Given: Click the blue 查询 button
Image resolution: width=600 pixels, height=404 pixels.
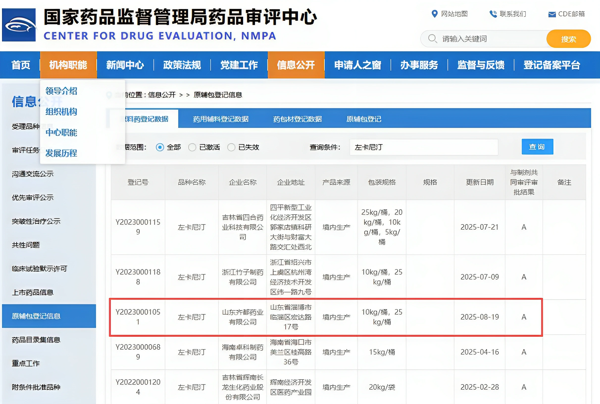Looking at the screenshot, I should pyautogui.click(x=537, y=147).
